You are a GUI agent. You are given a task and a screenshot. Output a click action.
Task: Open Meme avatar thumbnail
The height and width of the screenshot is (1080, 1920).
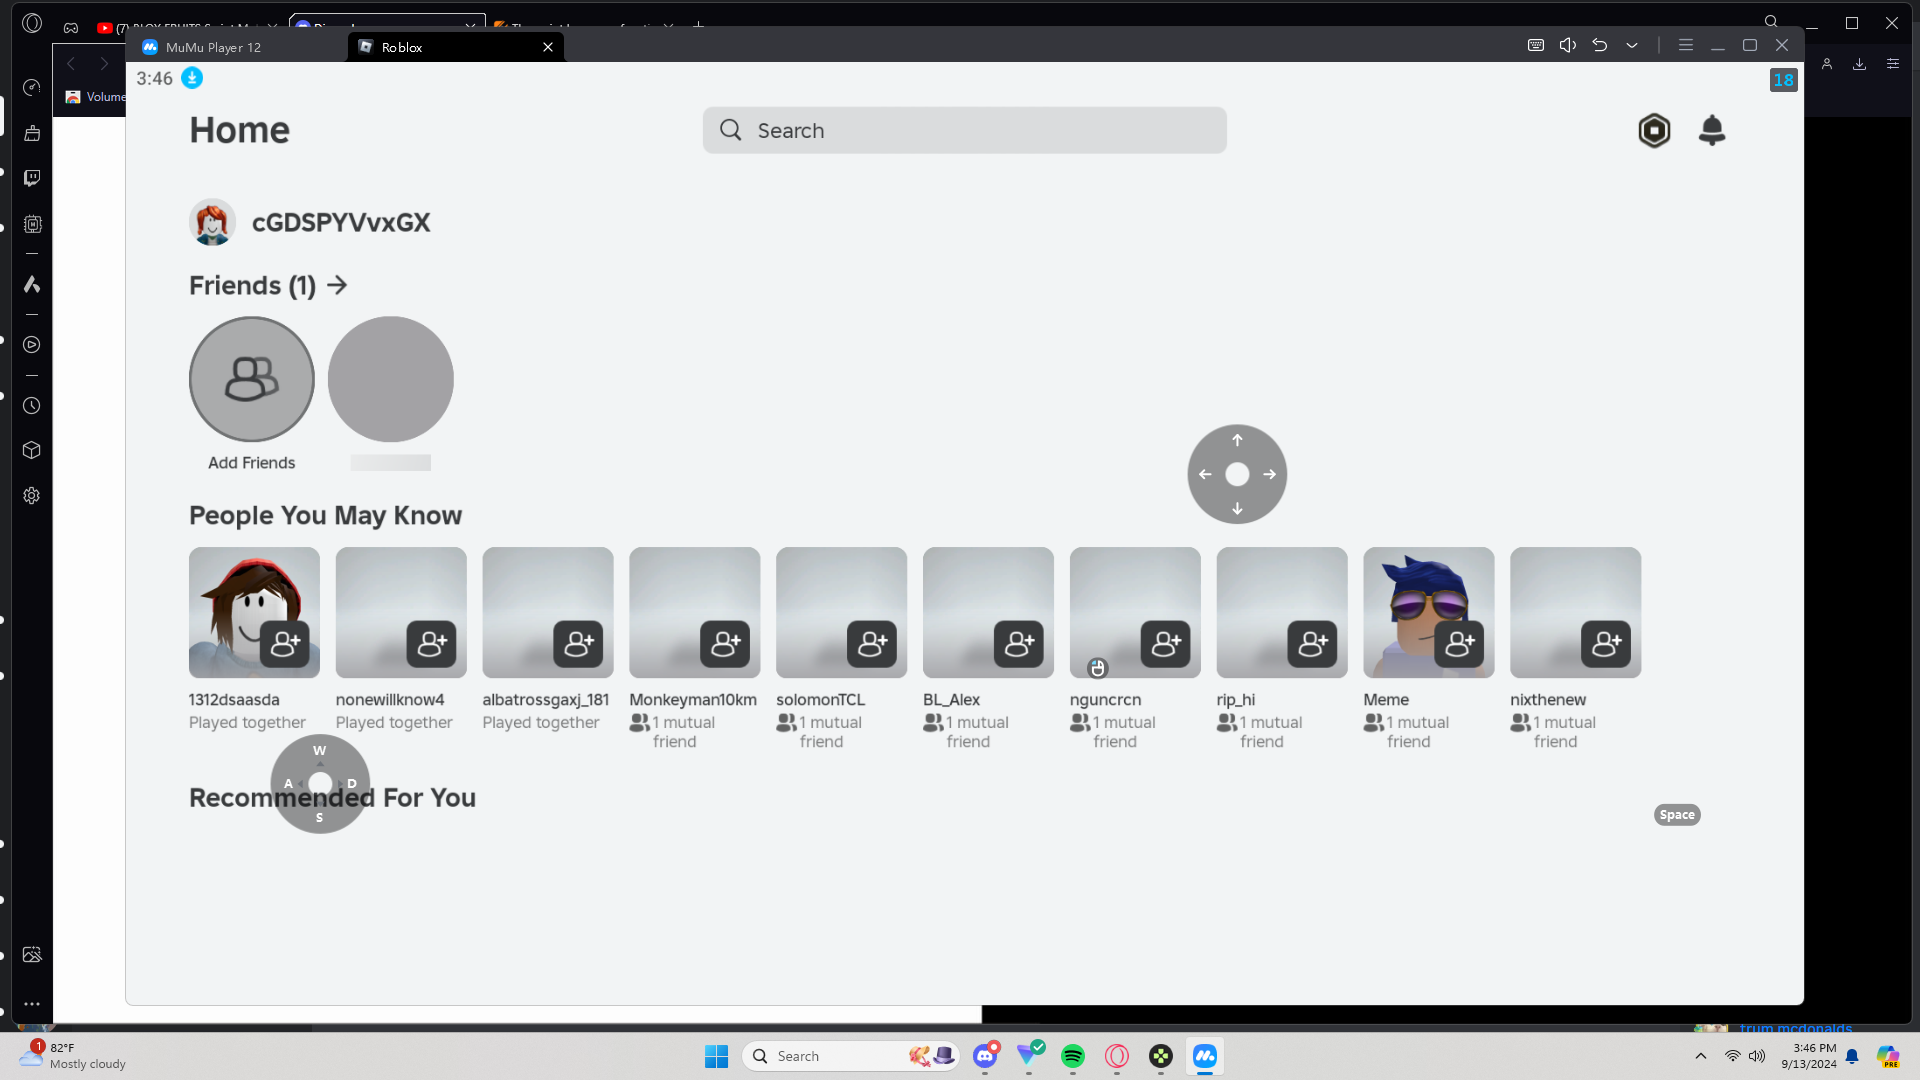[1428, 612]
